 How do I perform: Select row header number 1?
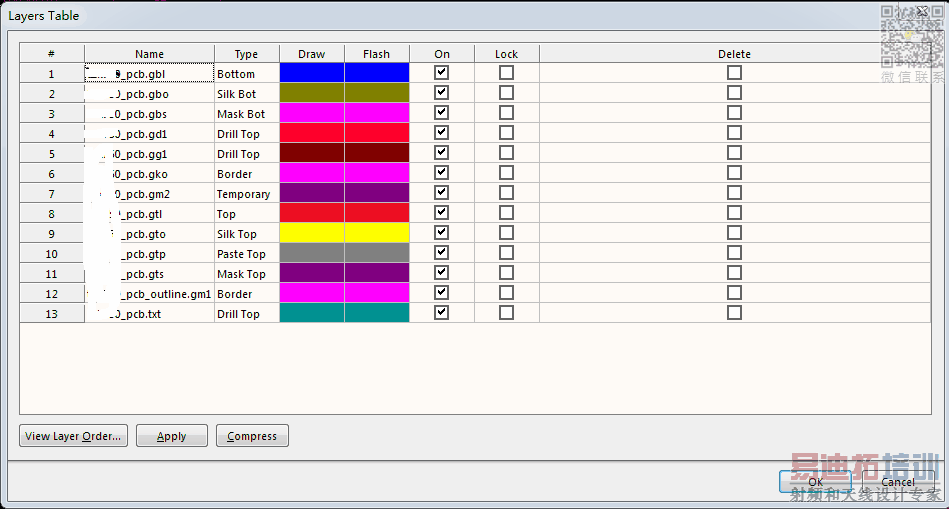(x=52, y=74)
